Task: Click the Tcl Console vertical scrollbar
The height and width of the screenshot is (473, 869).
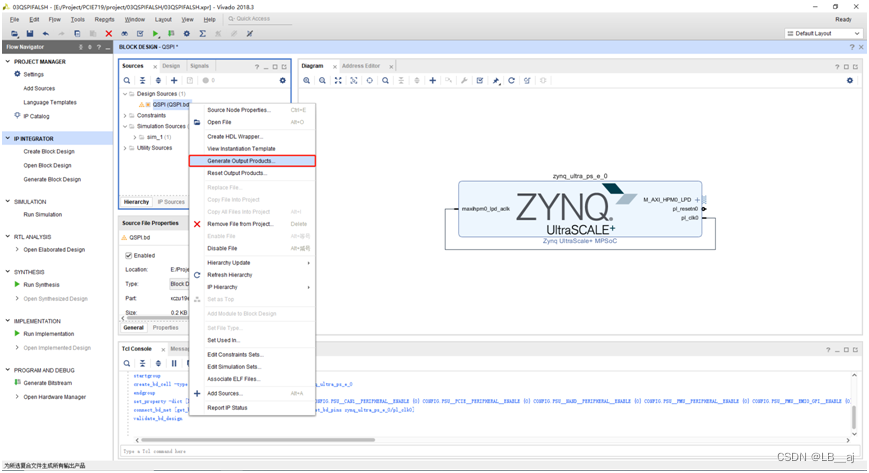Action: (x=854, y=416)
